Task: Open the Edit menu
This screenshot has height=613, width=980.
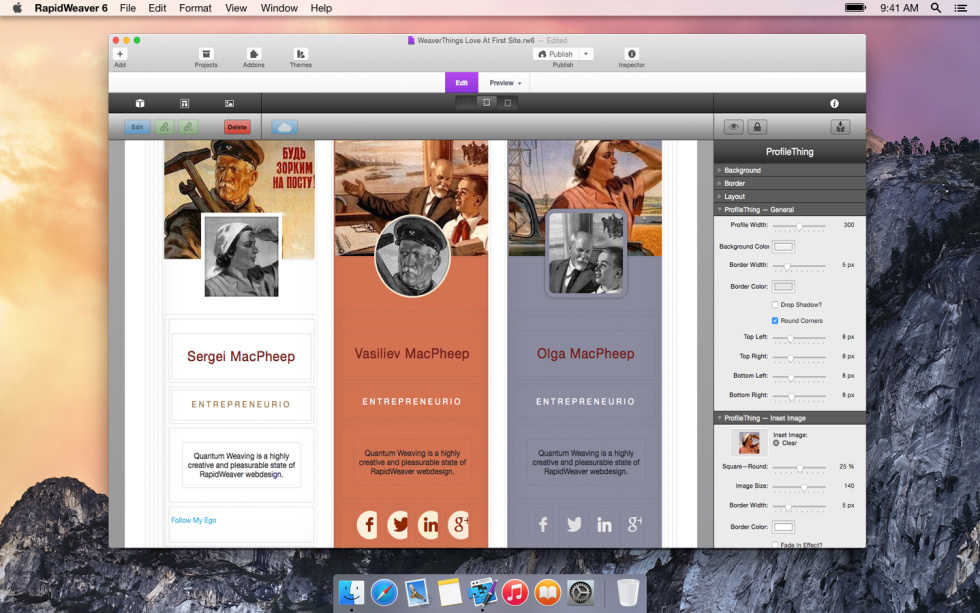Action: [157, 8]
